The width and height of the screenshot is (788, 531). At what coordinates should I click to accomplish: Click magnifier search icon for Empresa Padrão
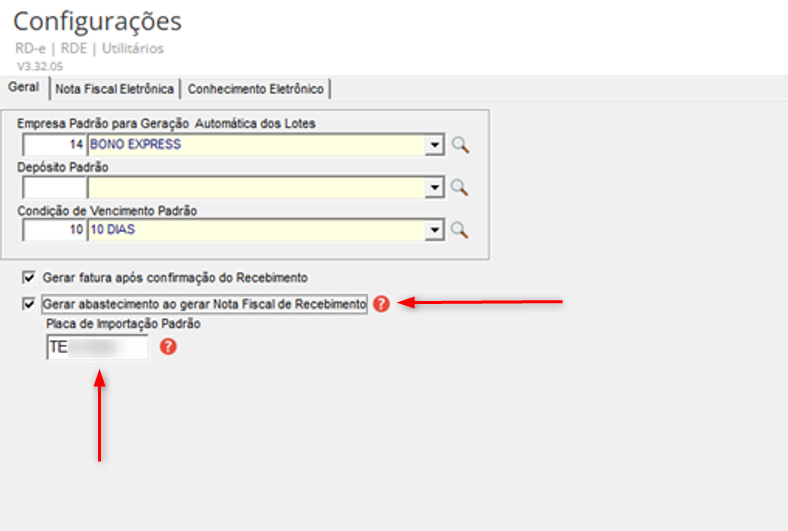point(460,145)
